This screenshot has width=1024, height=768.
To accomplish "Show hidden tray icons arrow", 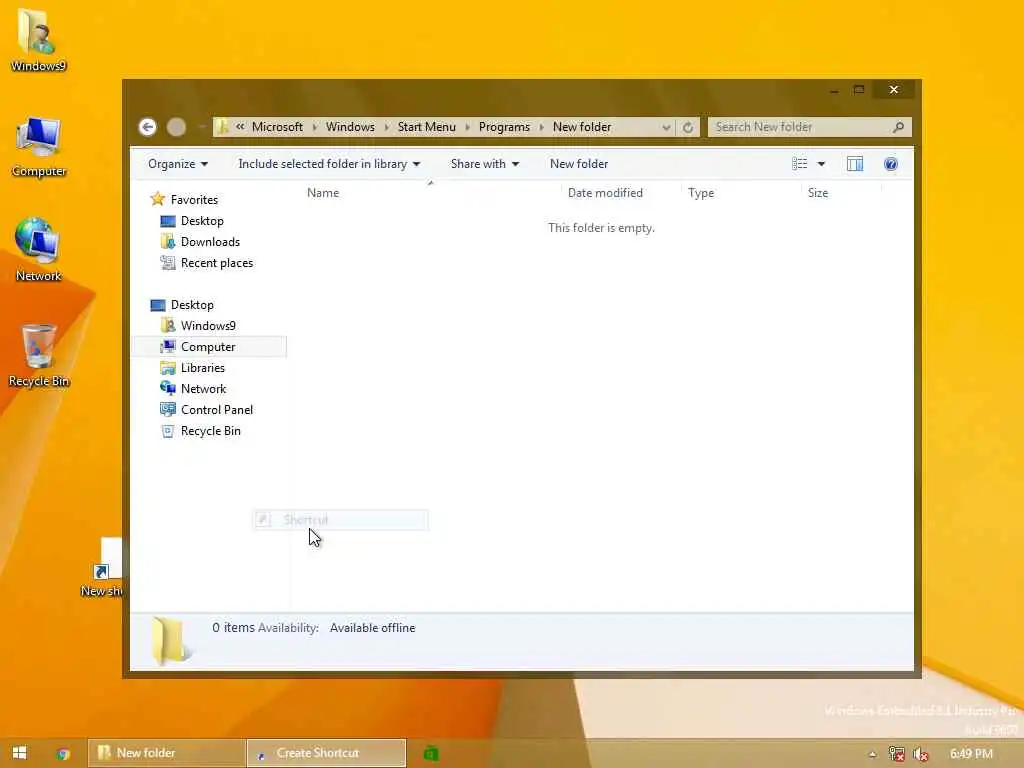I will click(x=872, y=754).
